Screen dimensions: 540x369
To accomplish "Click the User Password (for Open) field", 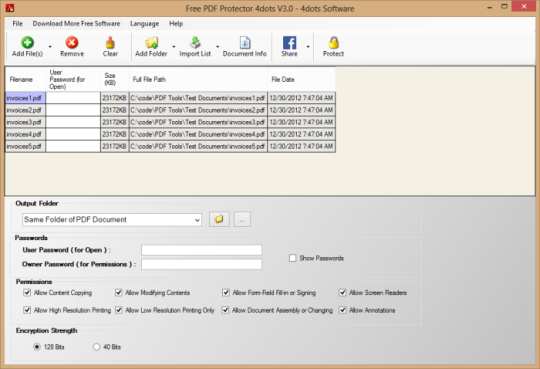I will [x=201, y=250].
